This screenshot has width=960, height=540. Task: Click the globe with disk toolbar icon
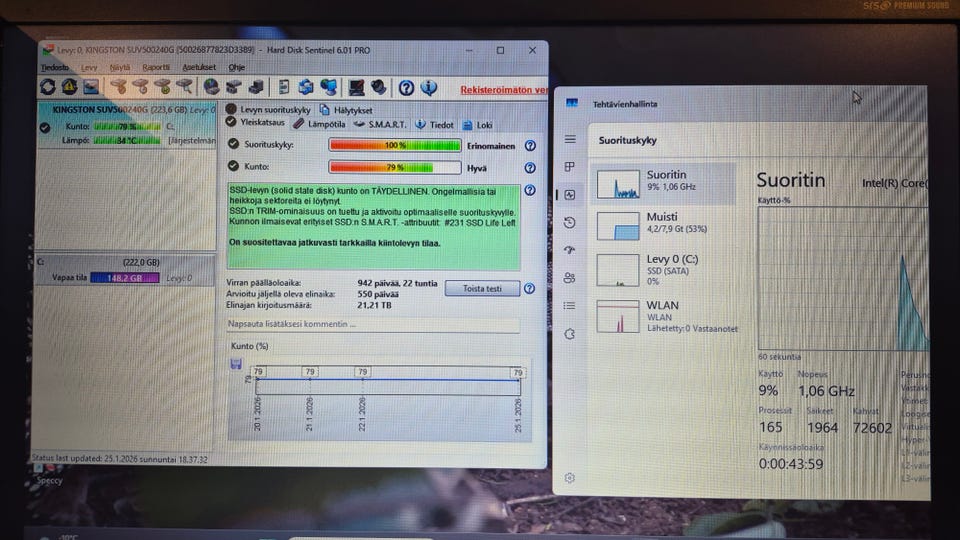[211, 87]
